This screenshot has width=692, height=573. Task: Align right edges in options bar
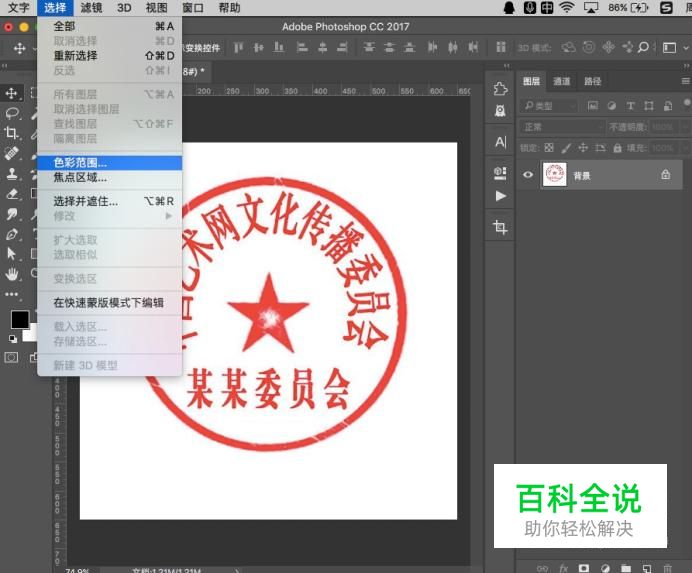coord(342,47)
